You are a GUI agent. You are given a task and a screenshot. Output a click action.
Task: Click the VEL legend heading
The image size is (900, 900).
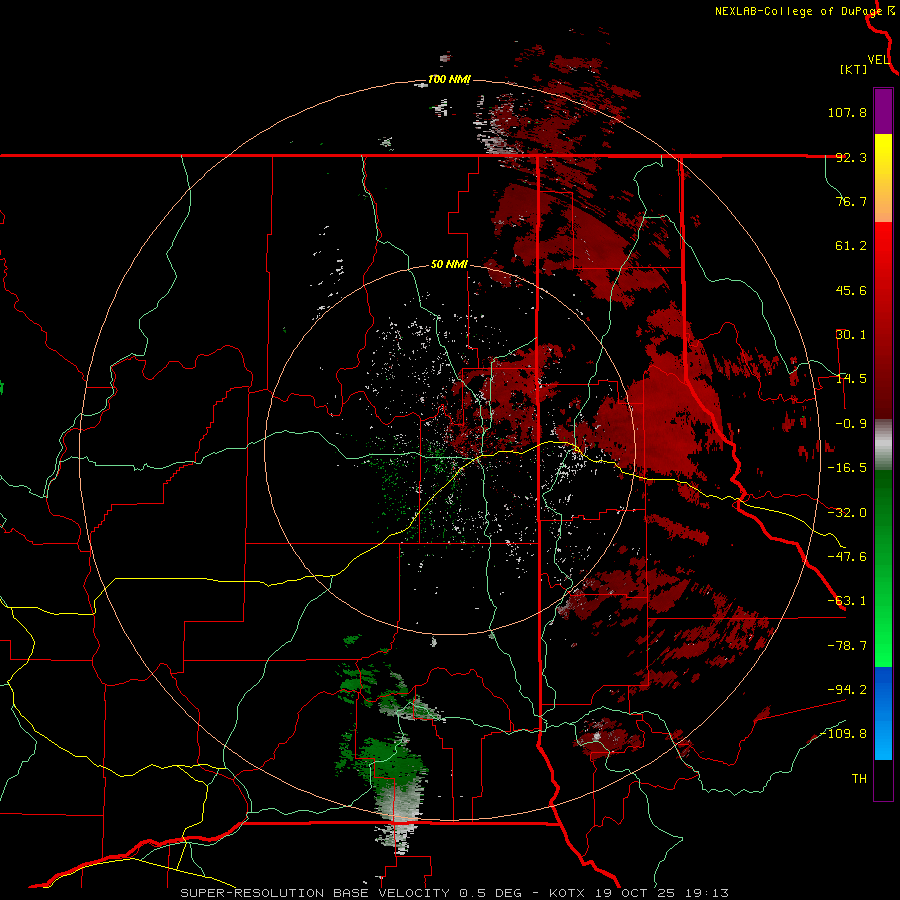click(878, 60)
